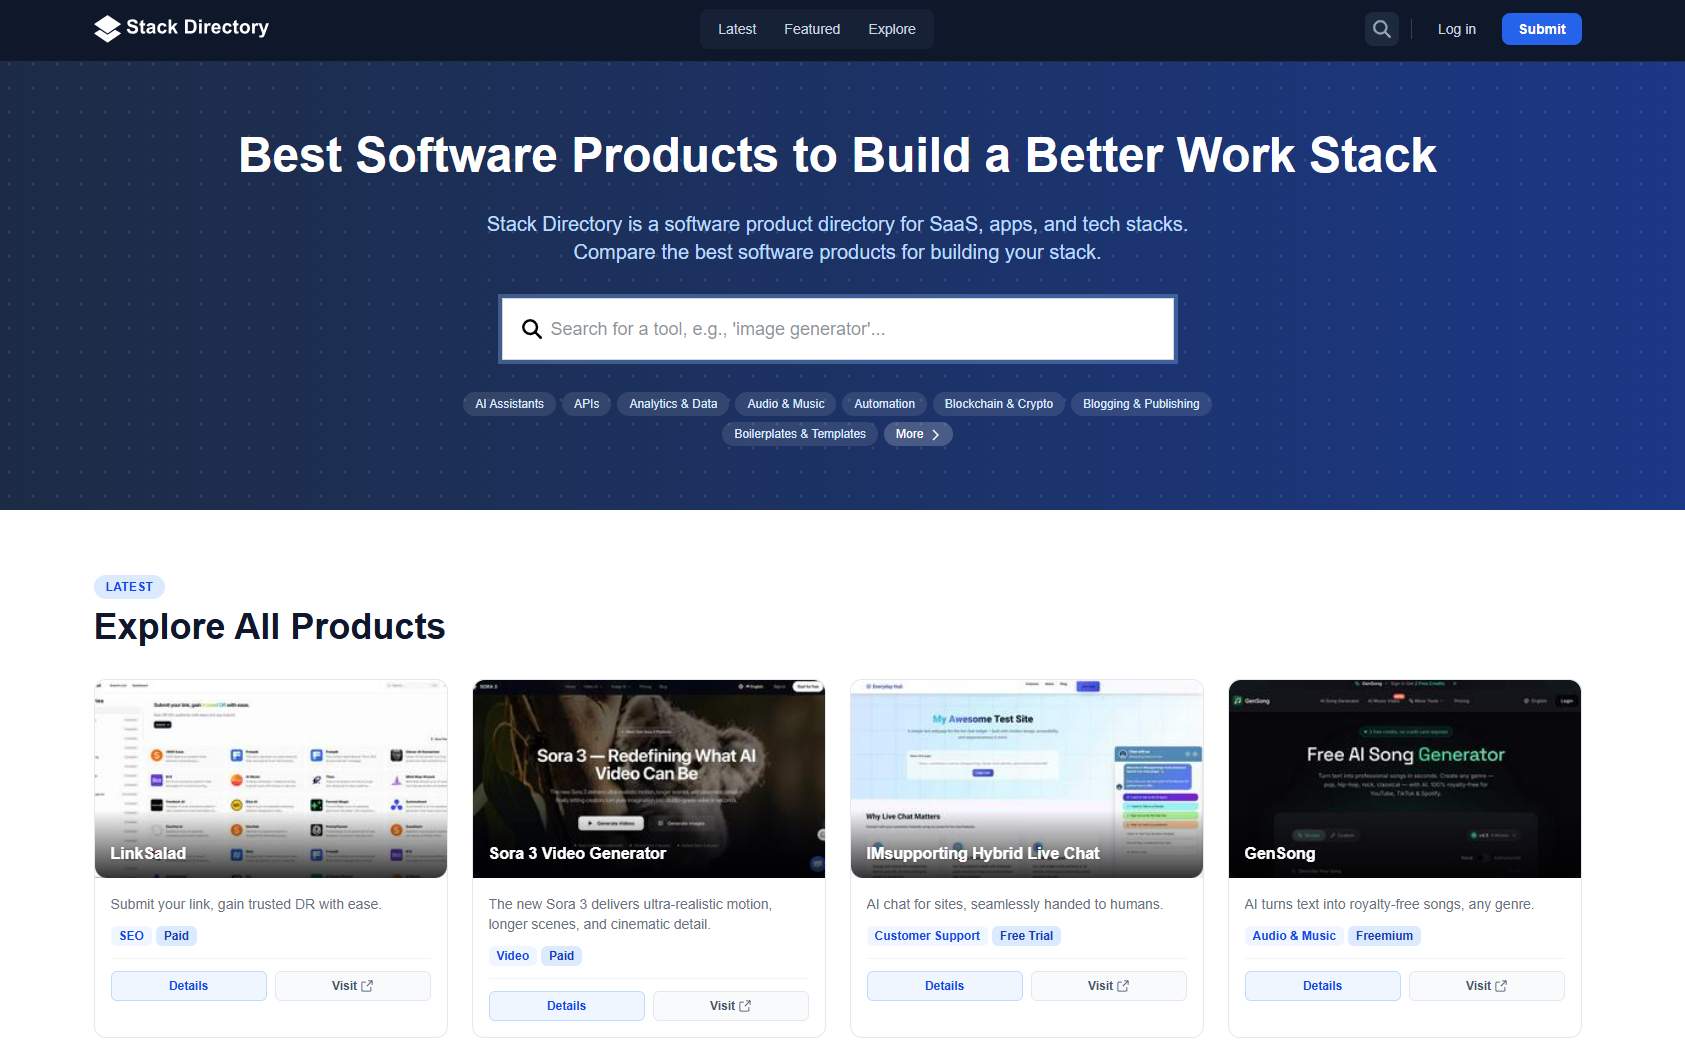
Task: Click the Stack Directory logo icon
Action: 104,29
